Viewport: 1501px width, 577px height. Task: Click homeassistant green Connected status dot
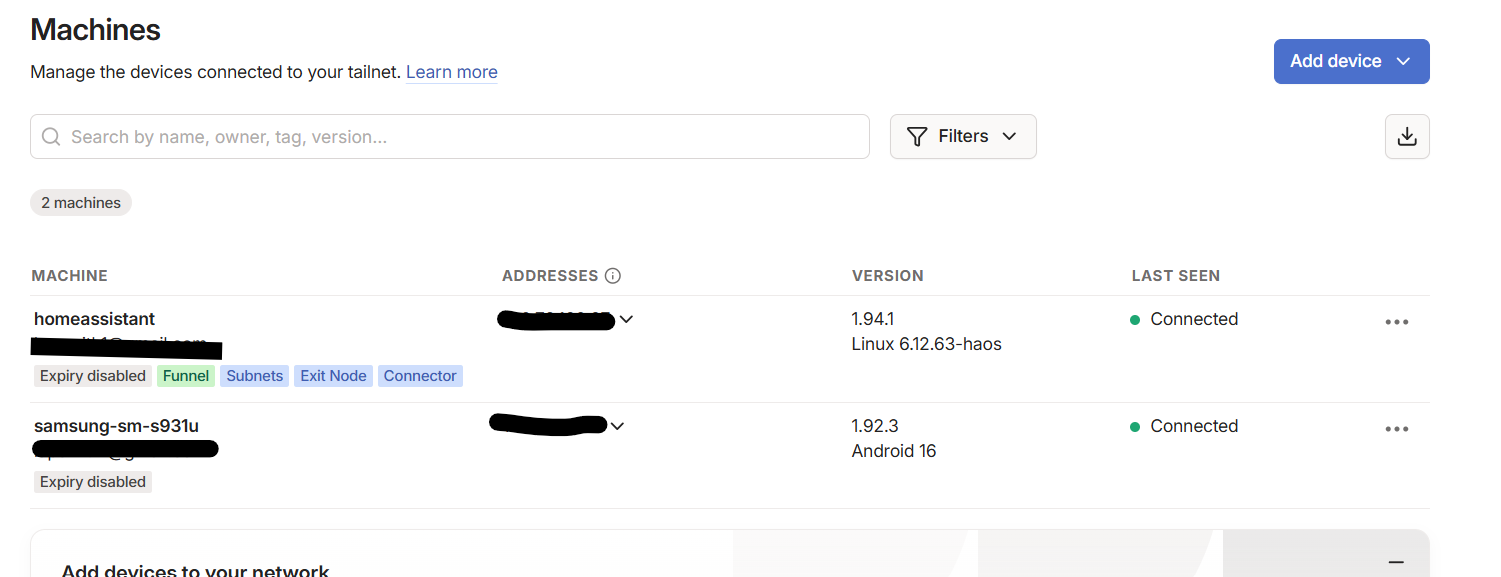coord(1135,320)
